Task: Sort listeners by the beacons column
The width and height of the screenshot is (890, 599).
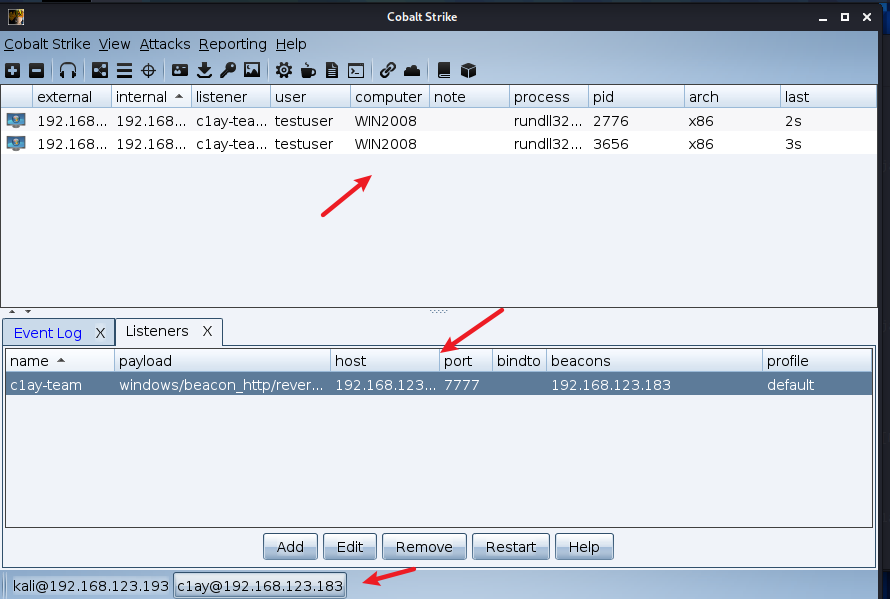Action: pos(654,361)
